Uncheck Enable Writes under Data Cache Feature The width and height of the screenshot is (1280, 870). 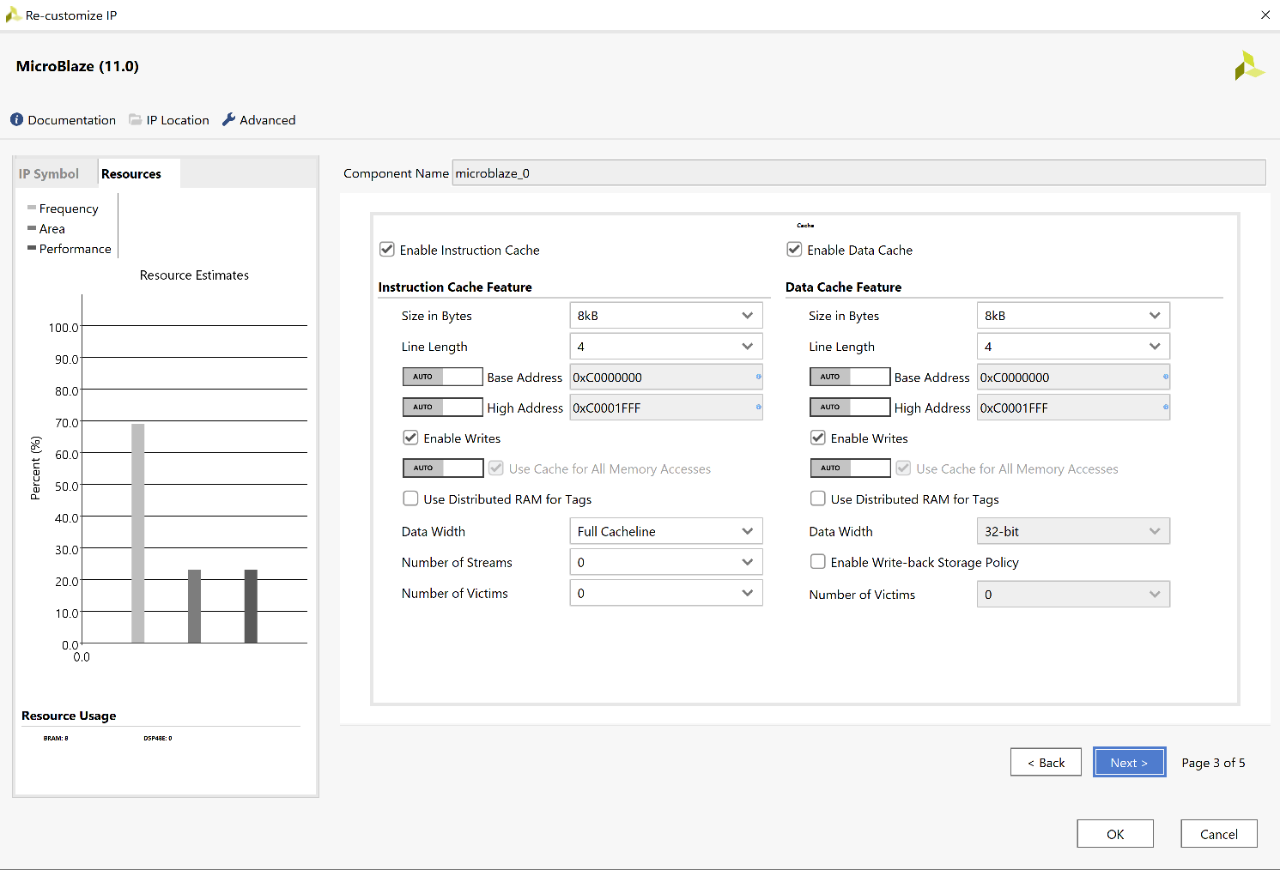click(817, 437)
